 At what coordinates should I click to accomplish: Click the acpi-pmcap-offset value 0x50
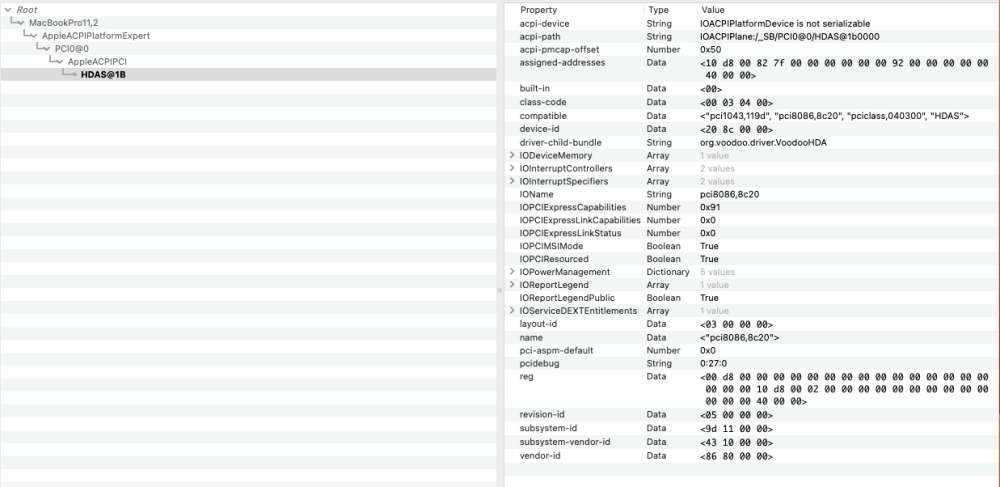tap(711, 50)
